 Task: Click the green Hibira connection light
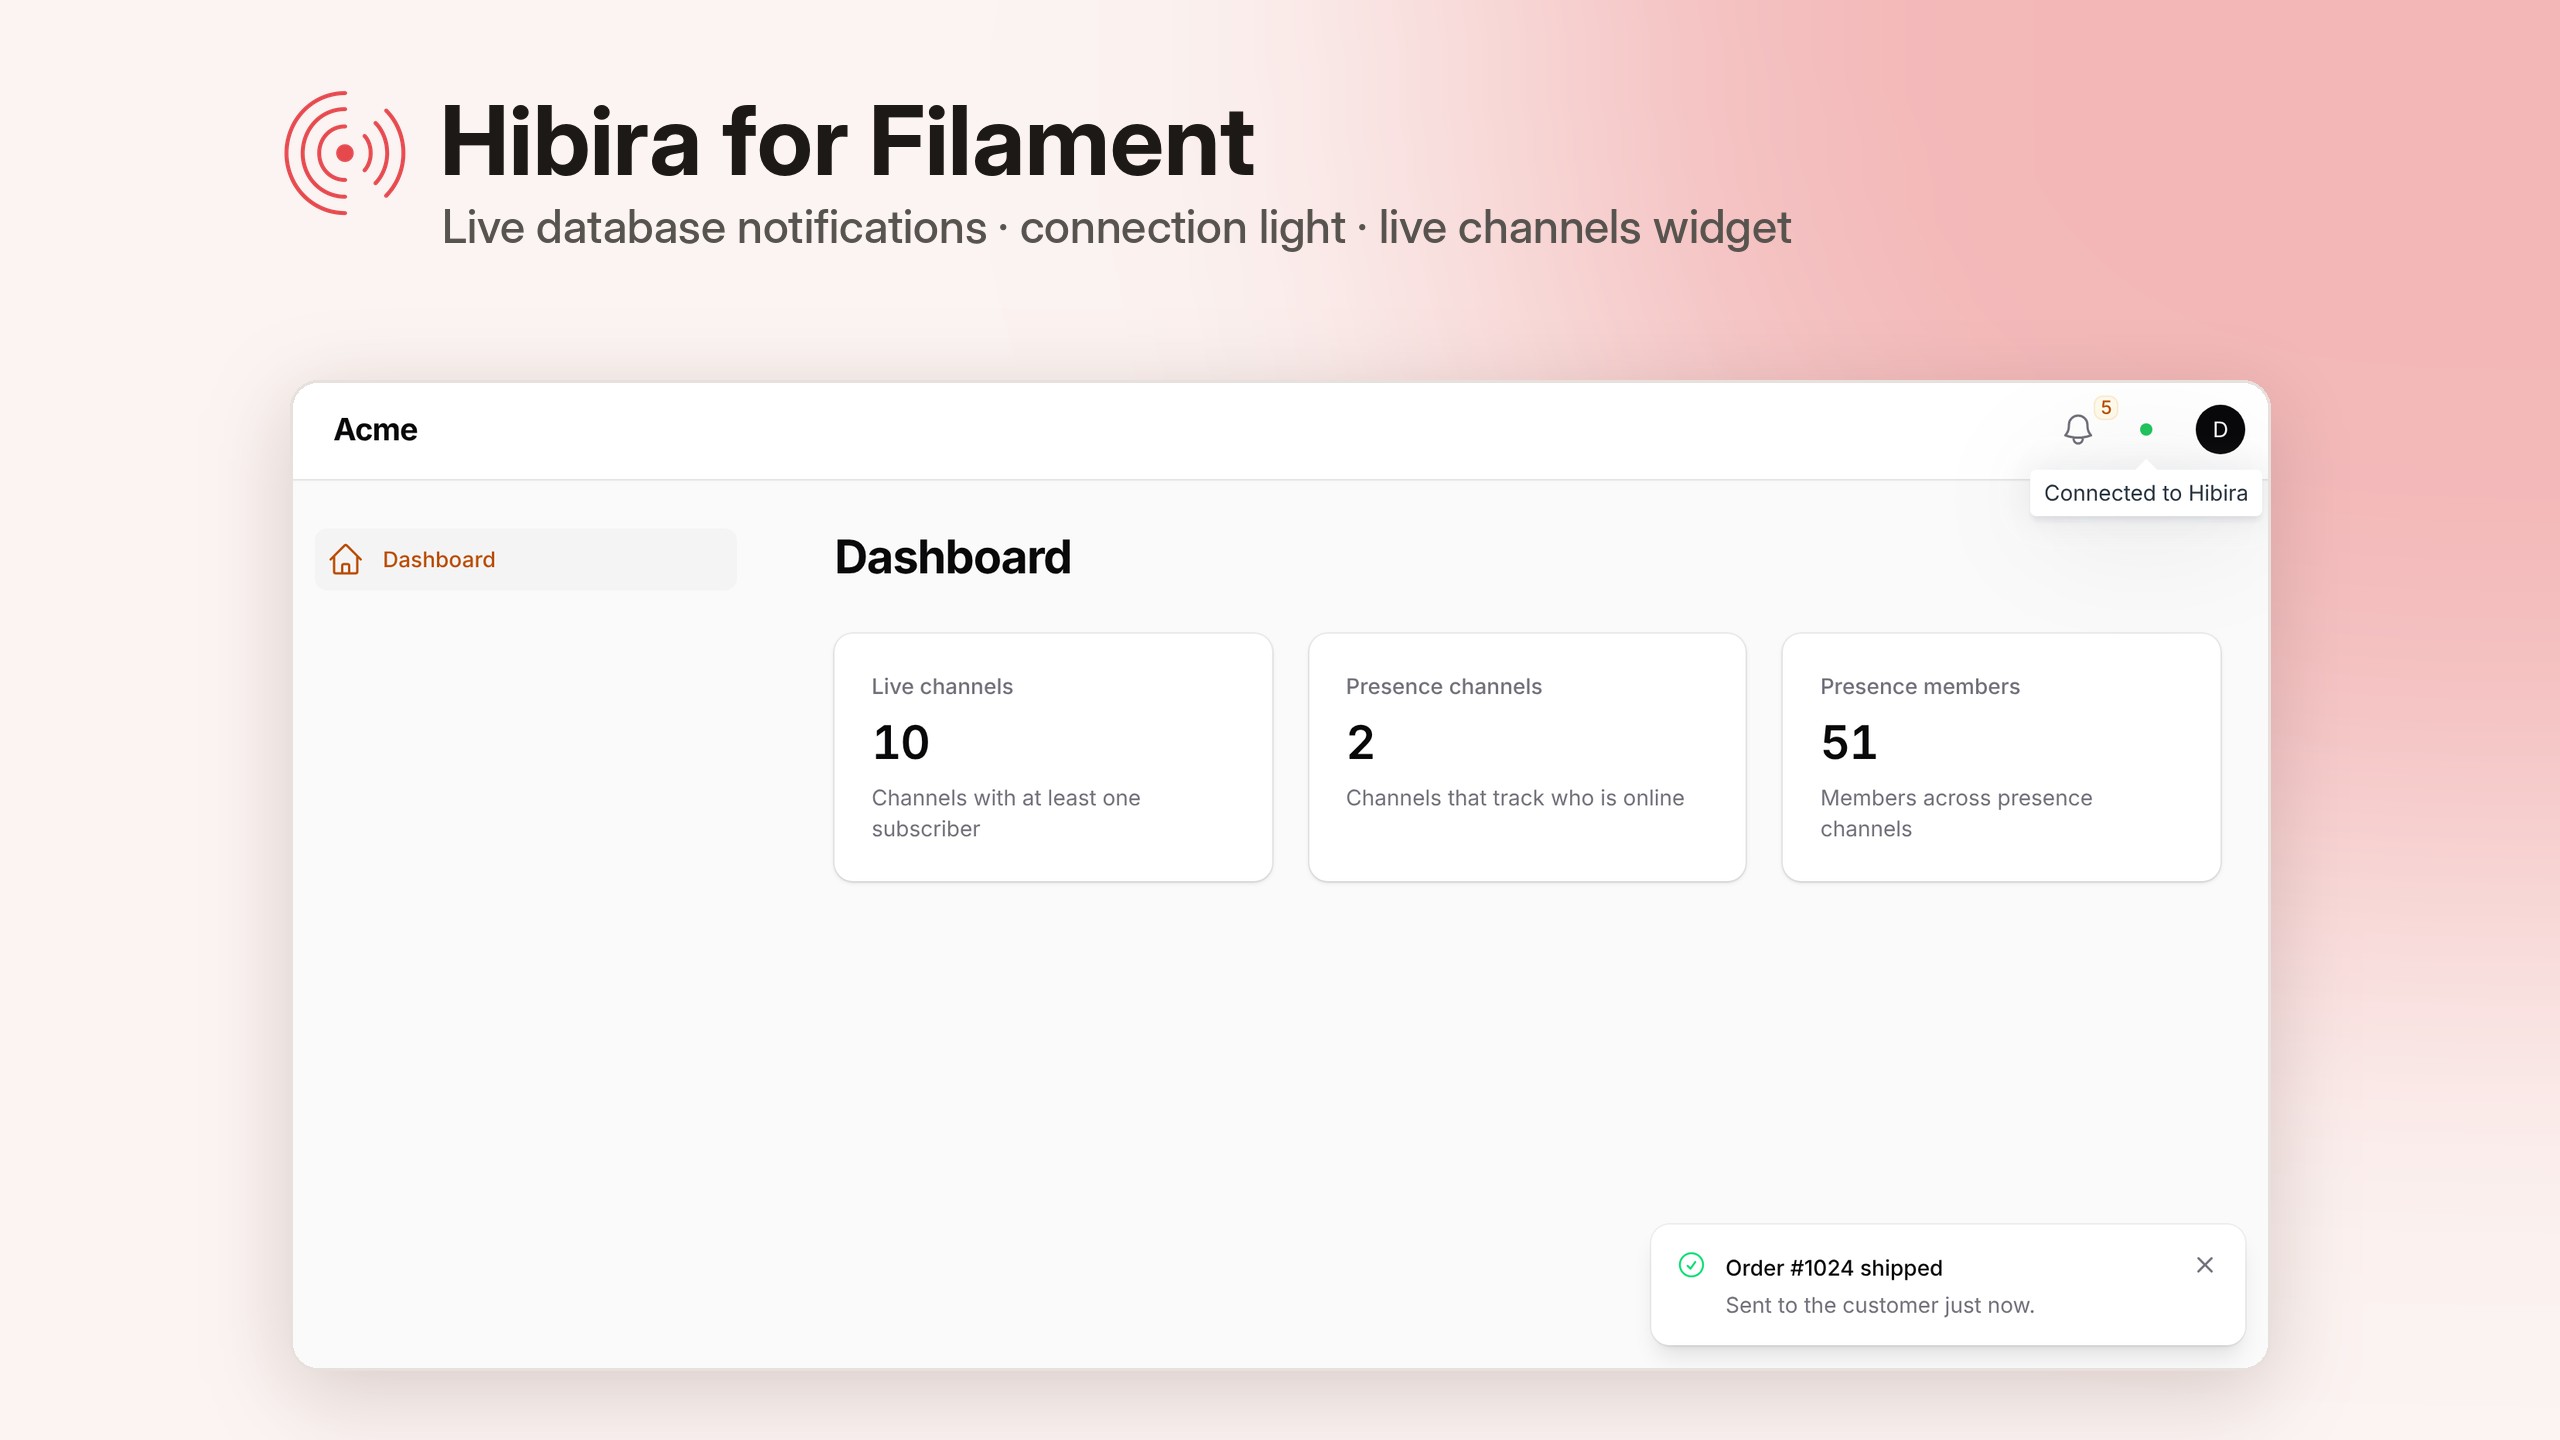click(x=2146, y=430)
